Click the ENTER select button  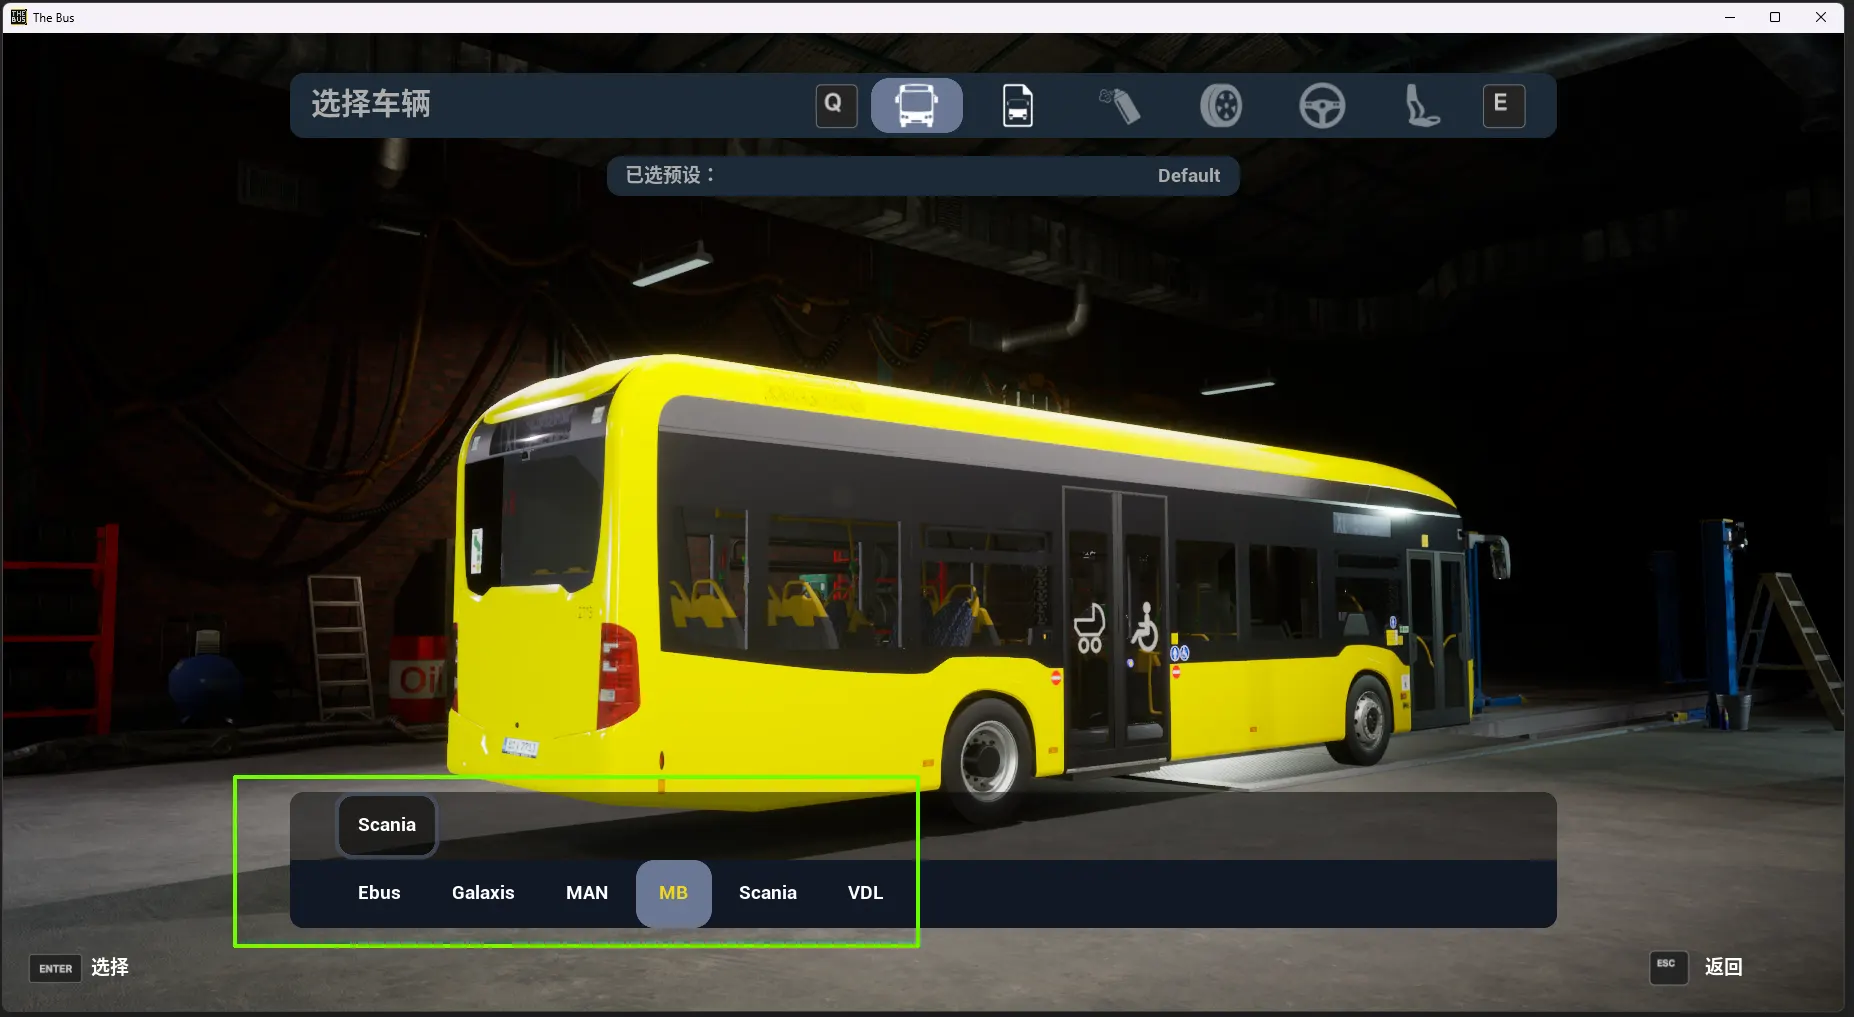tap(56, 968)
